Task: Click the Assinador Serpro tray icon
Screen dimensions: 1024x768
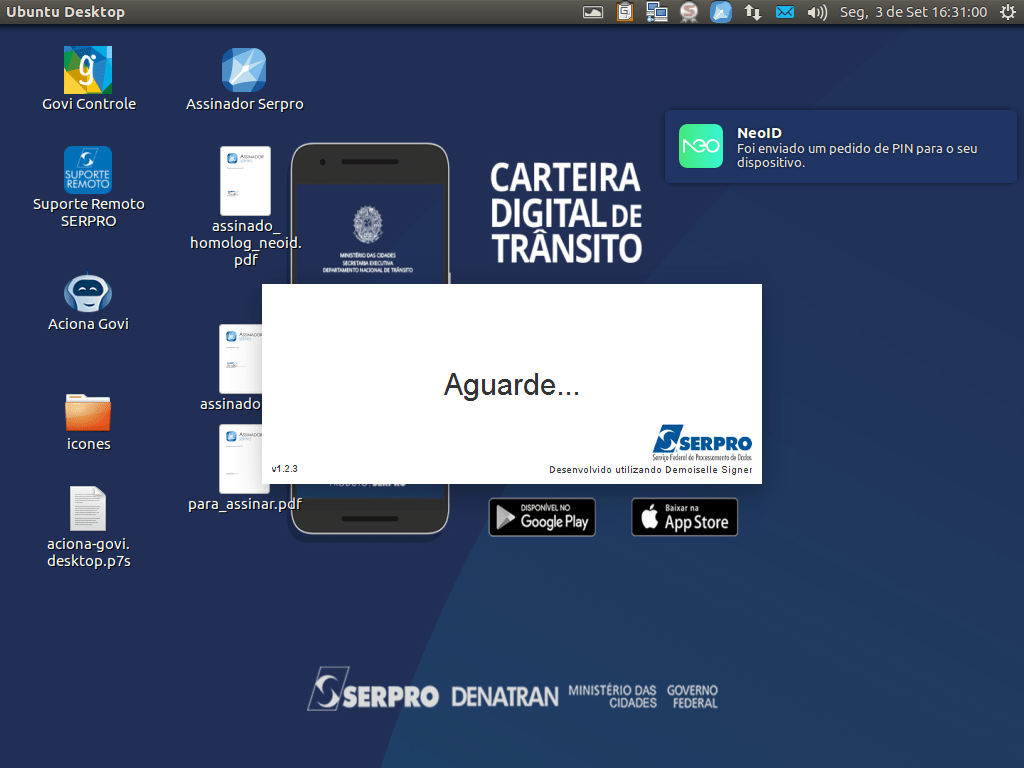Action: click(x=721, y=12)
